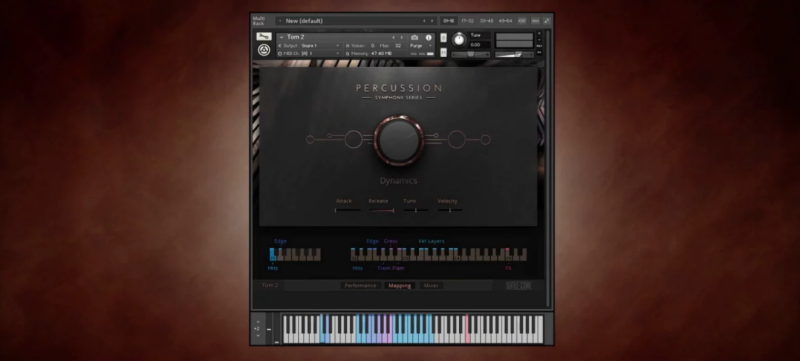Take a snapshot with the camera icon
800x361 pixels.
point(414,37)
